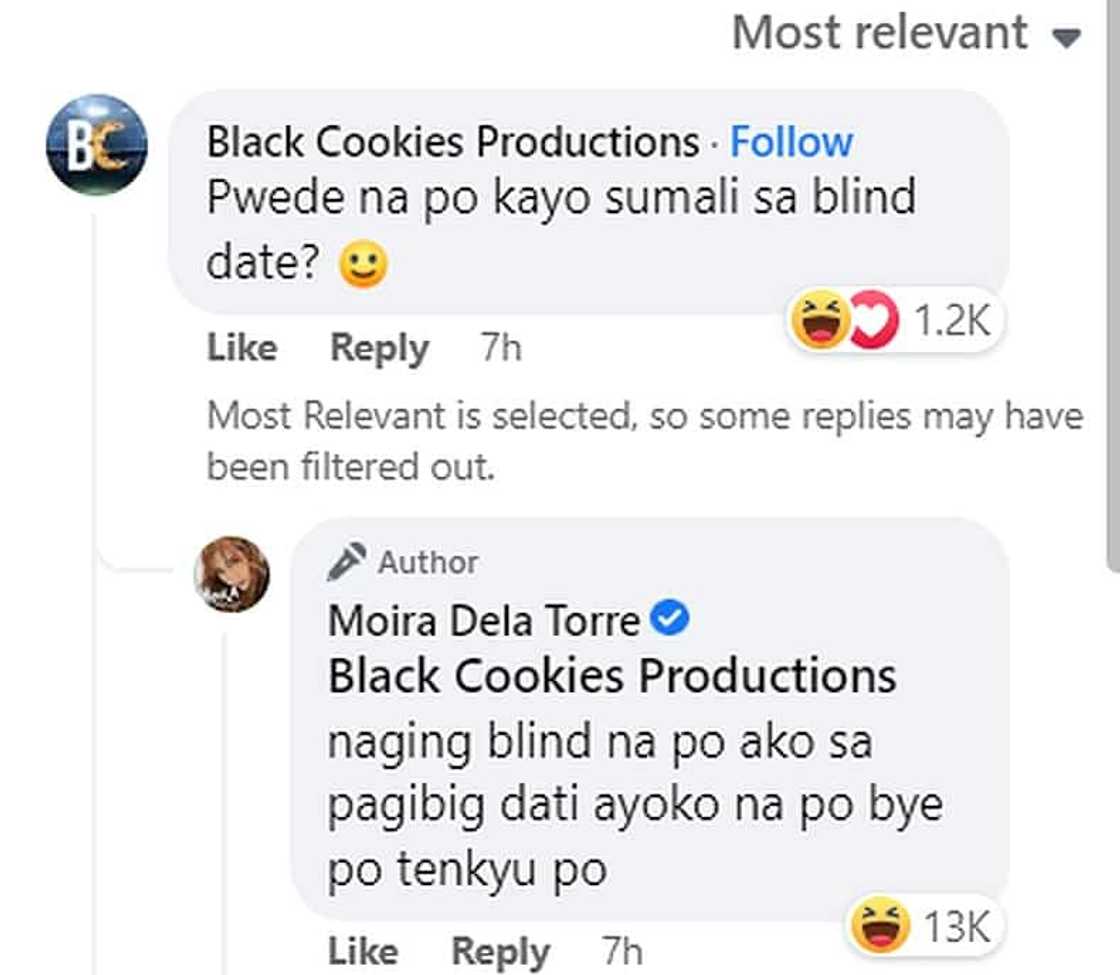Click the 7h timestamp on first comment
This screenshot has width=1120, height=975.
coord(501,349)
